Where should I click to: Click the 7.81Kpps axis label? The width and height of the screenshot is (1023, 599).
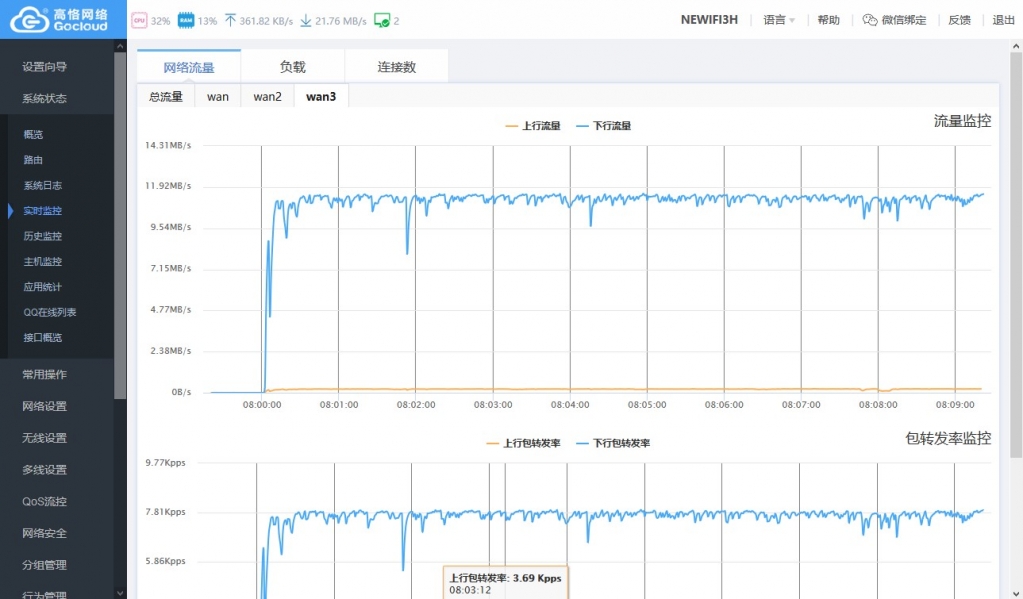click(166, 512)
